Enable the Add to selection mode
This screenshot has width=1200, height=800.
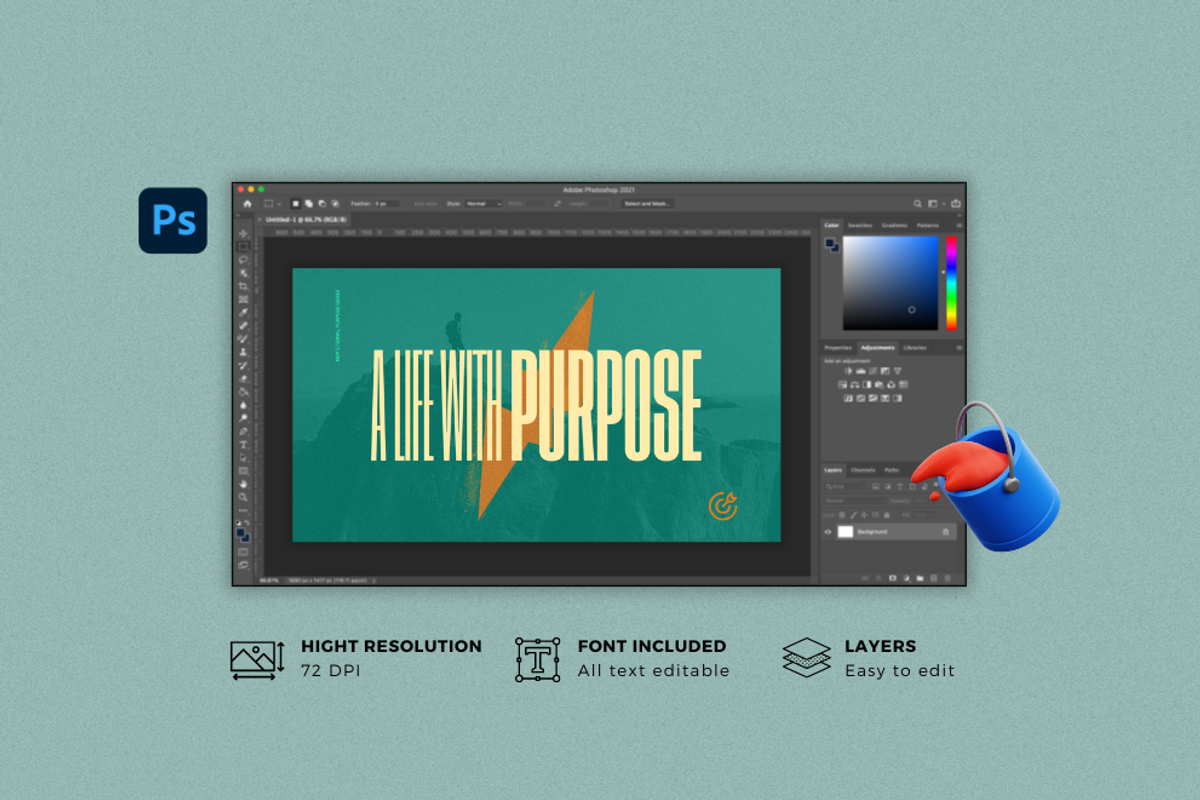click(x=309, y=204)
